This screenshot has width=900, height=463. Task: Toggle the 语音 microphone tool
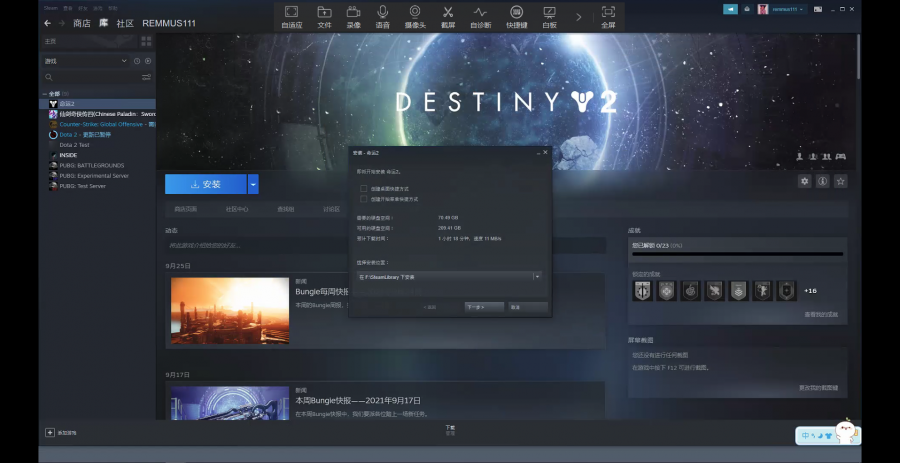point(382,17)
